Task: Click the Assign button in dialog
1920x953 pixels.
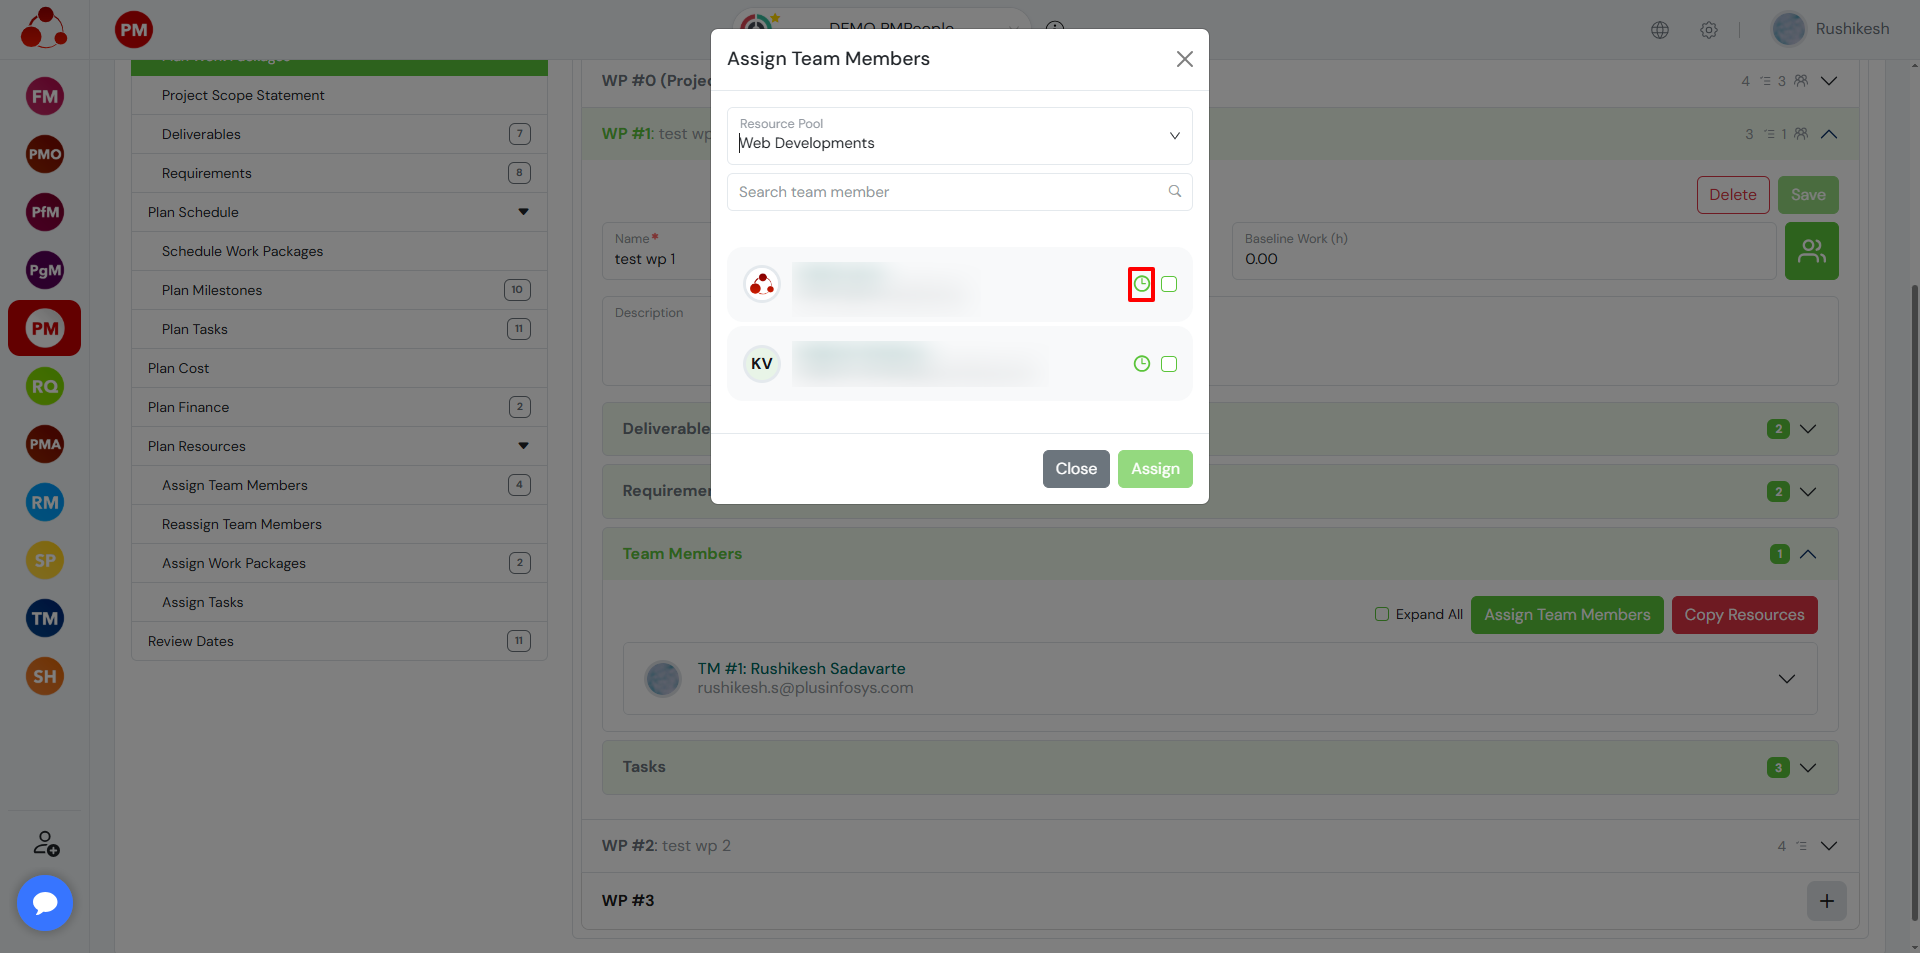Action: click(x=1155, y=469)
